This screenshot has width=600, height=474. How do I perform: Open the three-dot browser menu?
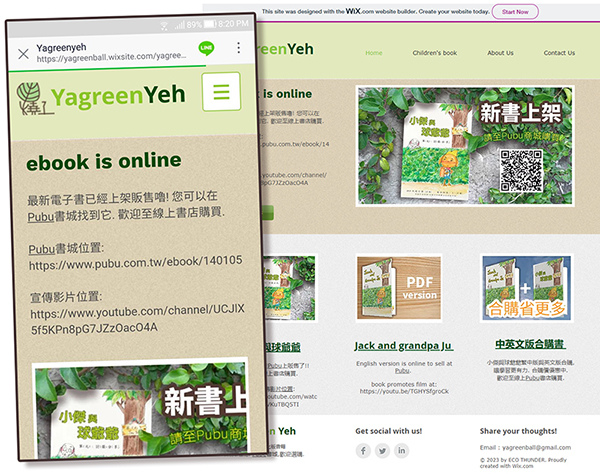coord(239,47)
